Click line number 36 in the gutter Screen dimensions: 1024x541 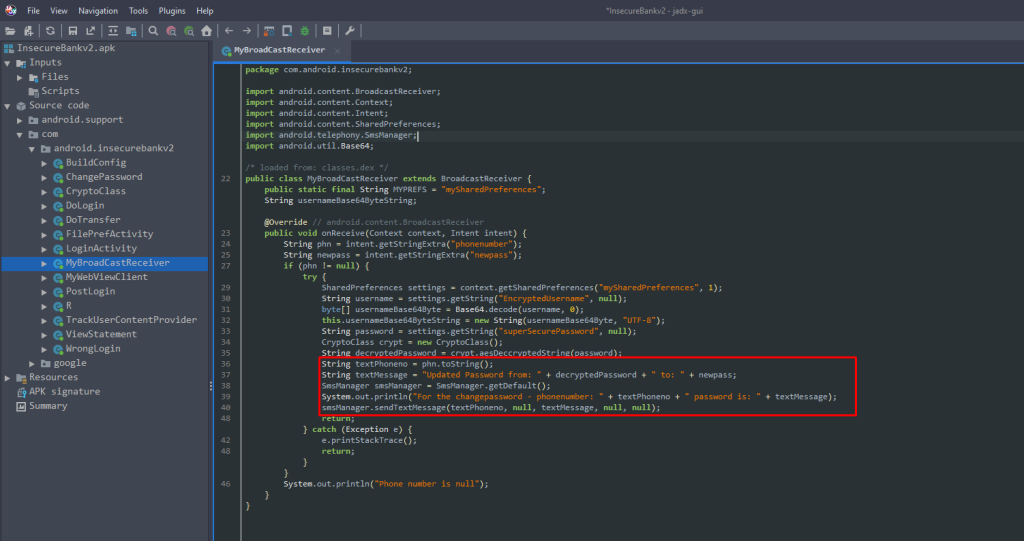click(x=225, y=364)
